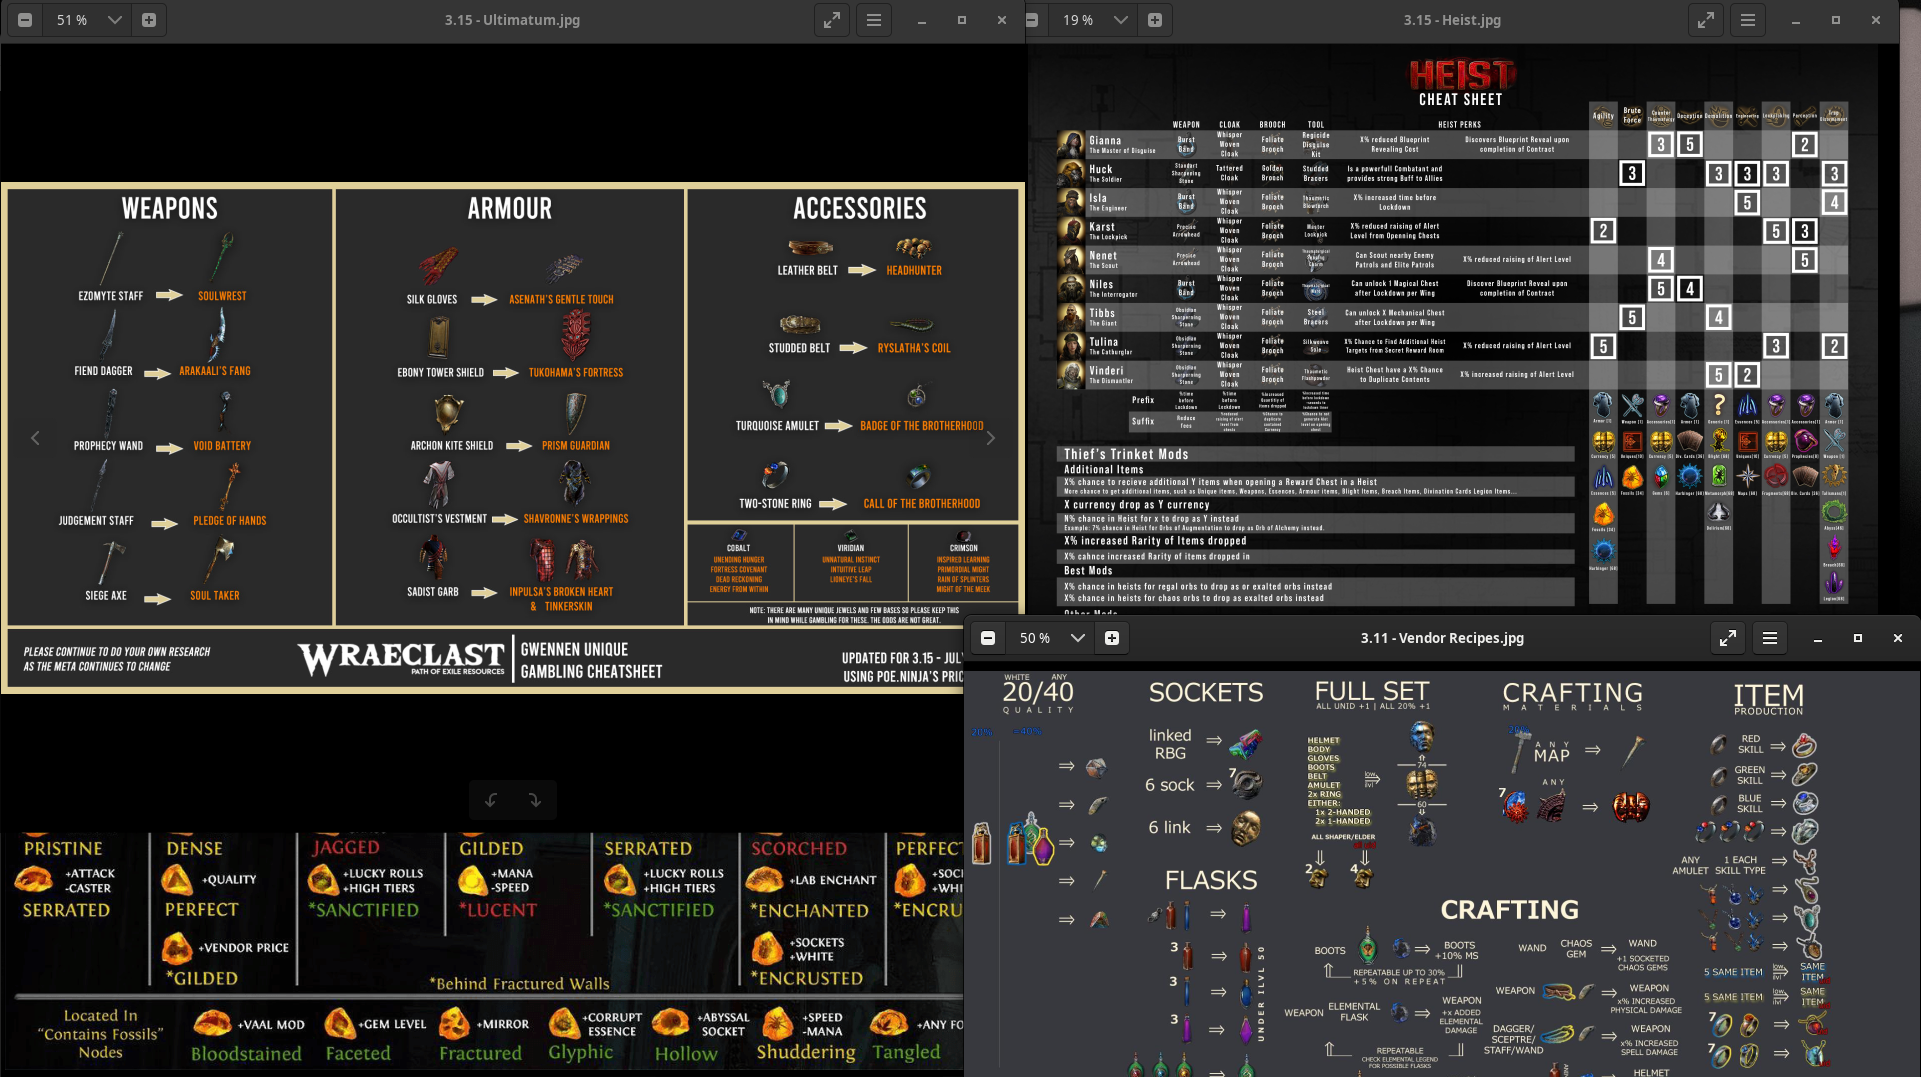Rotate the Ultimatum image counter-clockwise
1921x1077 pixels.
point(491,800)
